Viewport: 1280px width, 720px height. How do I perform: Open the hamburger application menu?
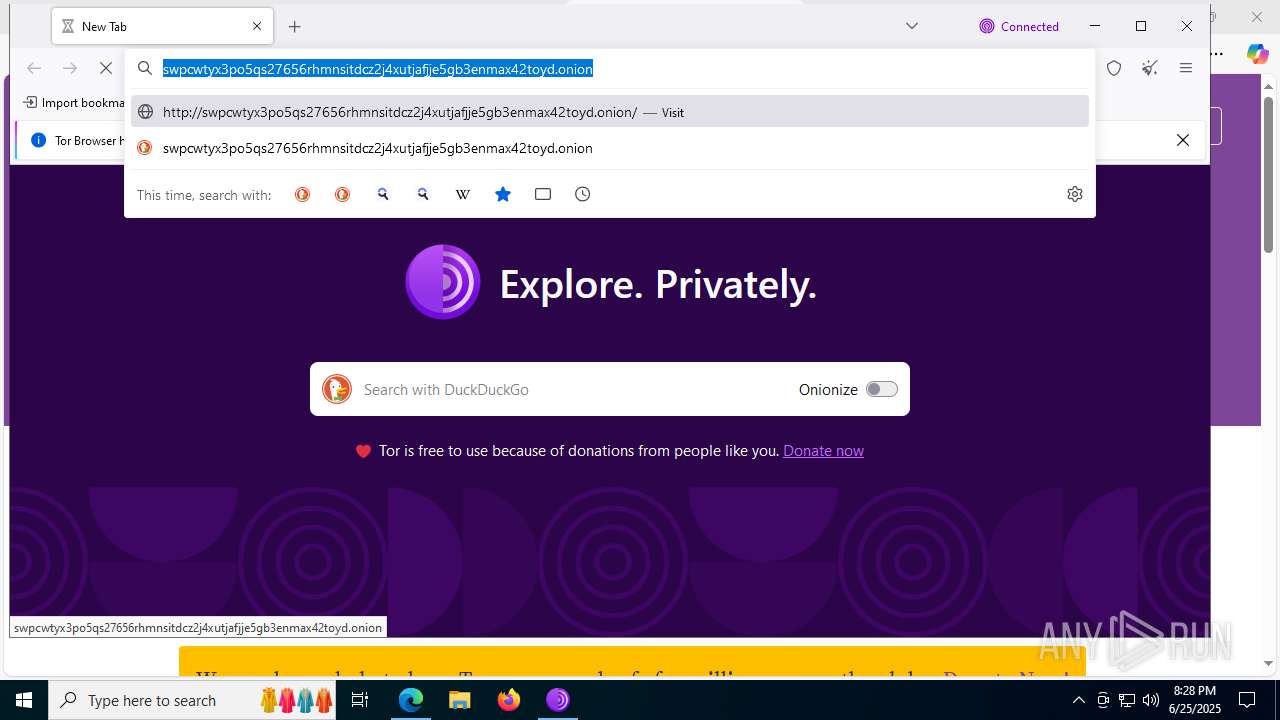pos(1186,68)
